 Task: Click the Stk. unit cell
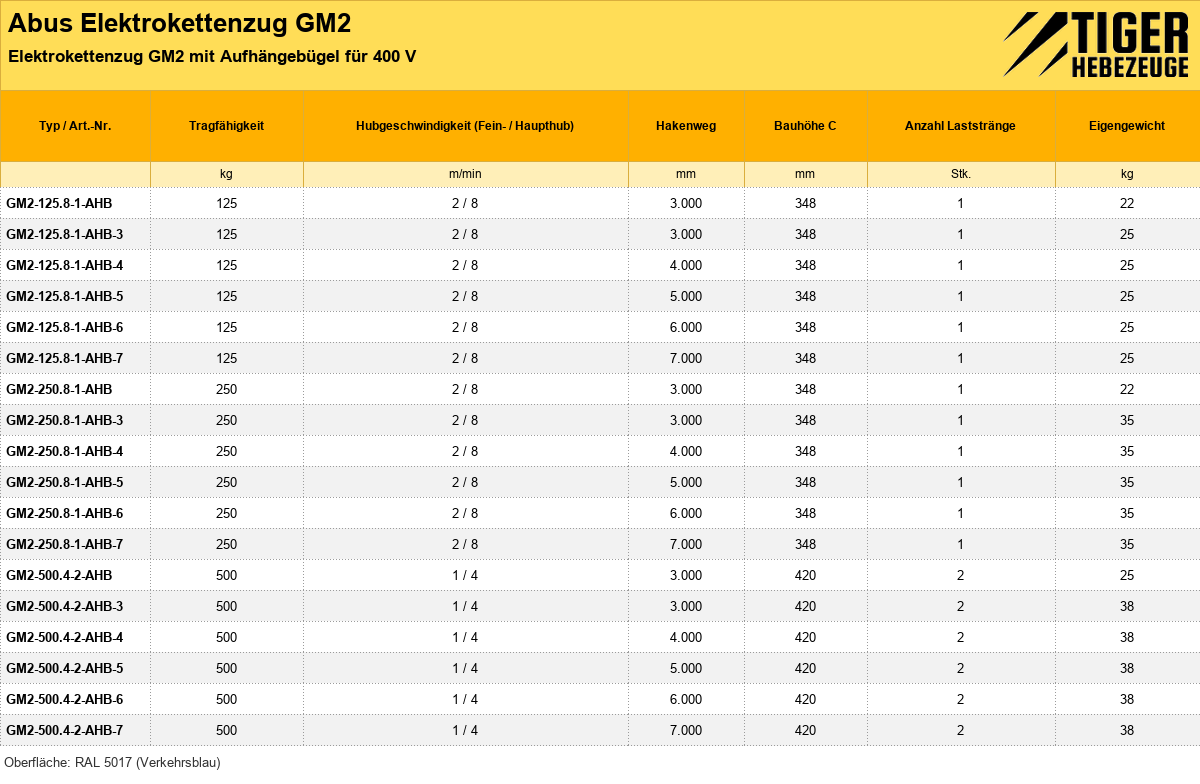coord(960,174)
